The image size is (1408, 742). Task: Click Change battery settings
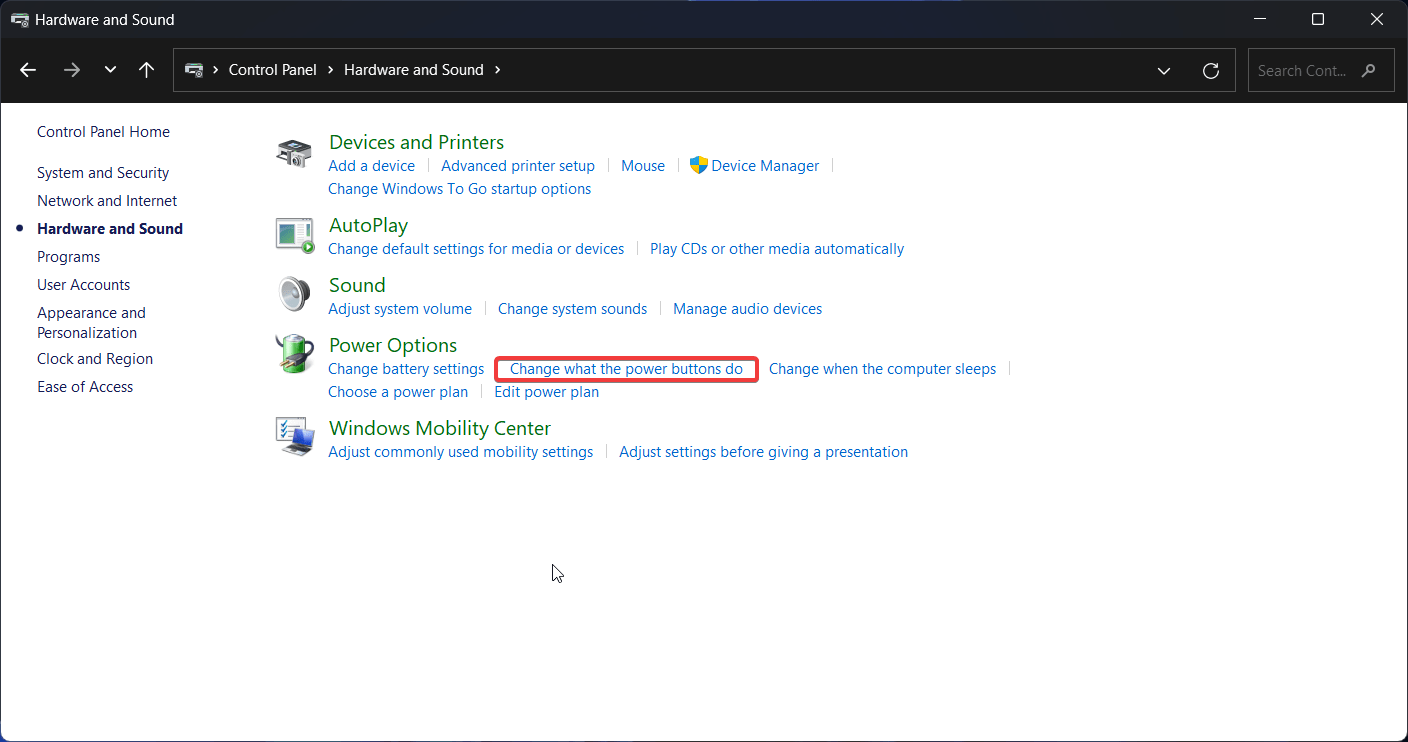point(406,369)
